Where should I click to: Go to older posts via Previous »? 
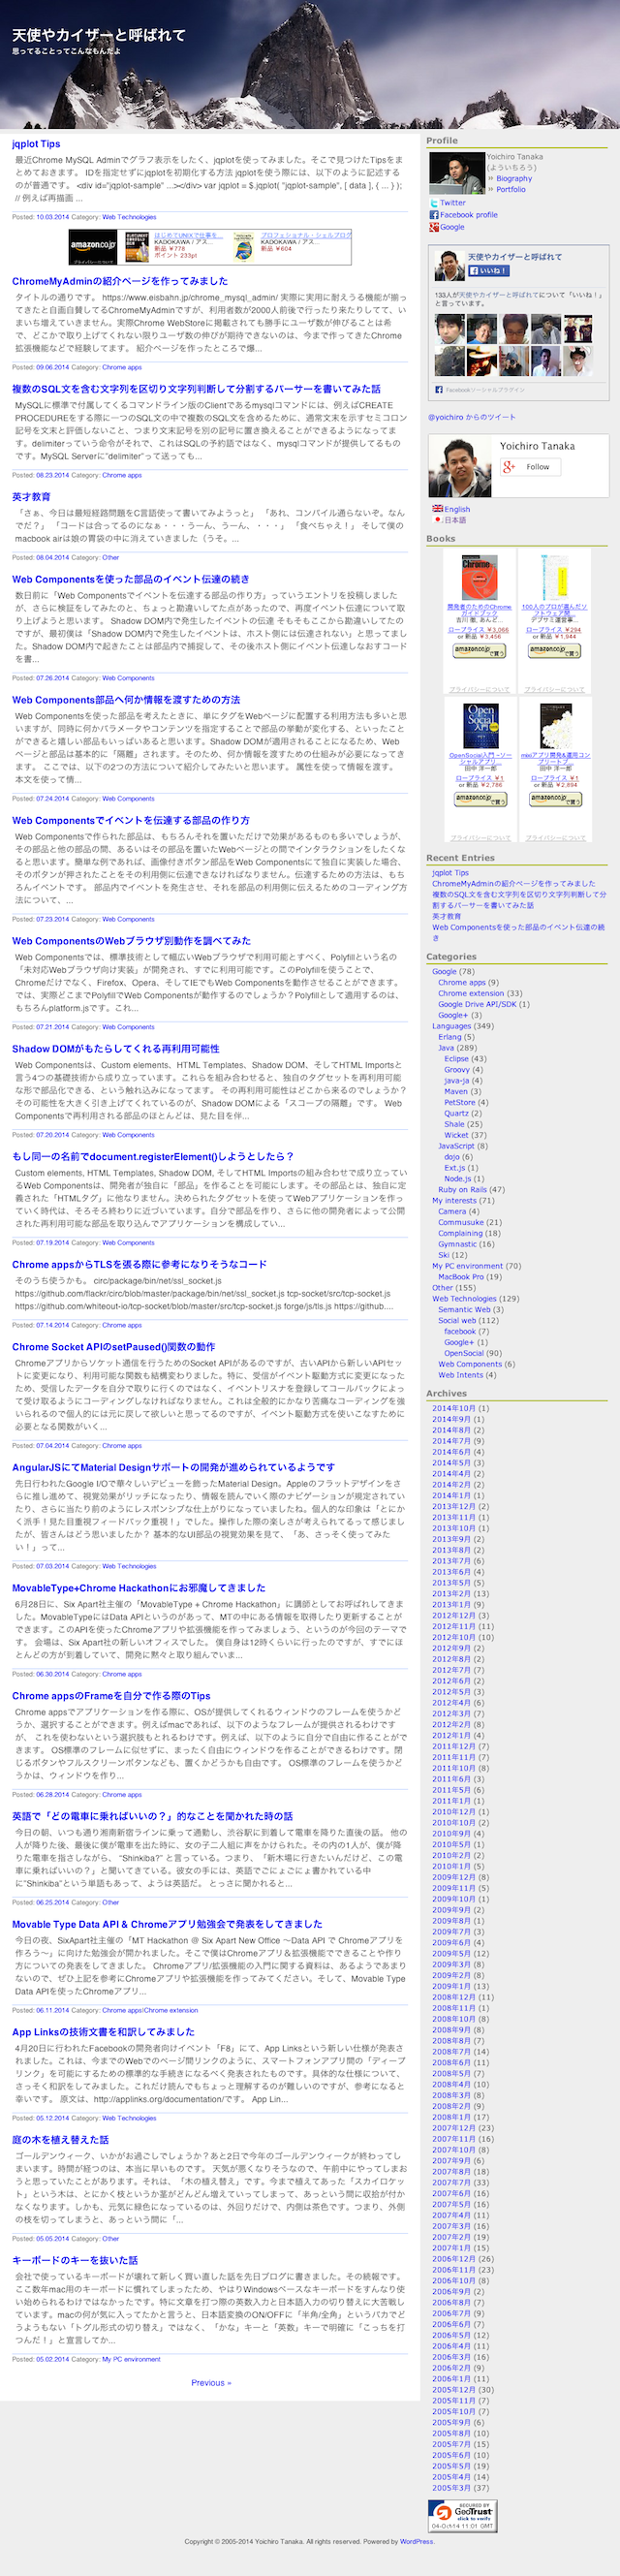pos(211,2382)
